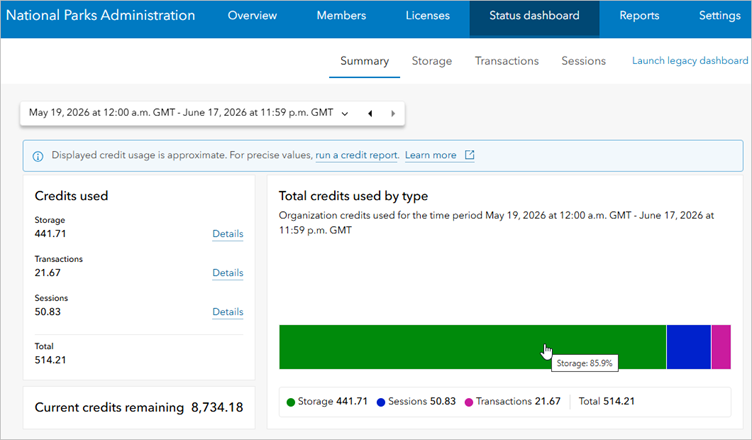
Task: Switch to the Sessions sub-tab
Action: click(584, 61)
